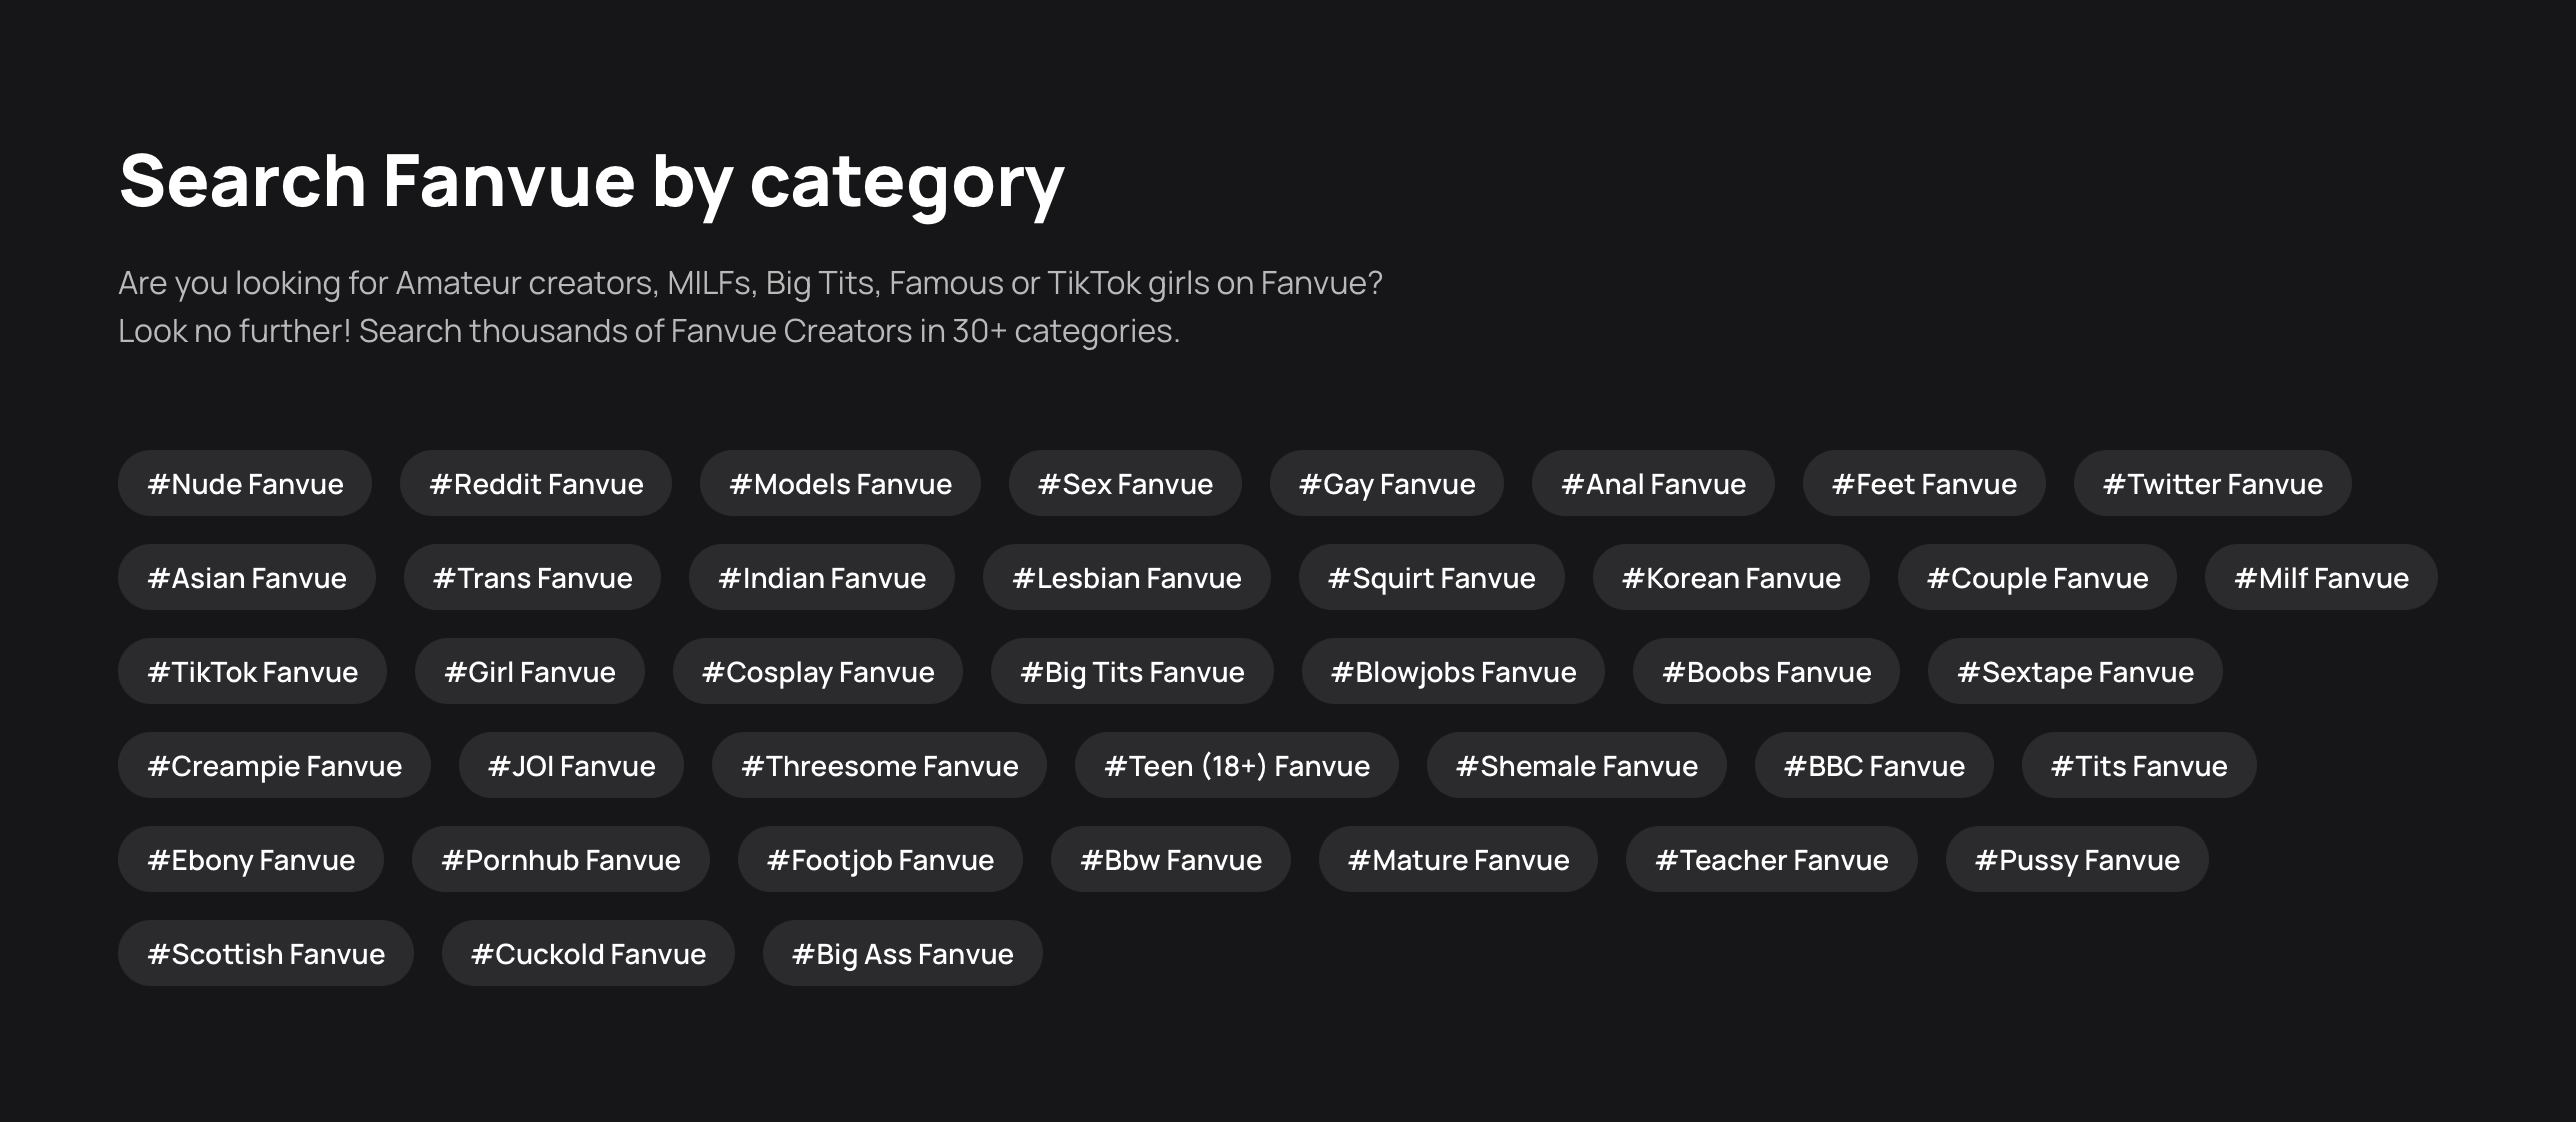
Task: Select the #Korean Fanvue category
Action: click(x=1731, y=578)
